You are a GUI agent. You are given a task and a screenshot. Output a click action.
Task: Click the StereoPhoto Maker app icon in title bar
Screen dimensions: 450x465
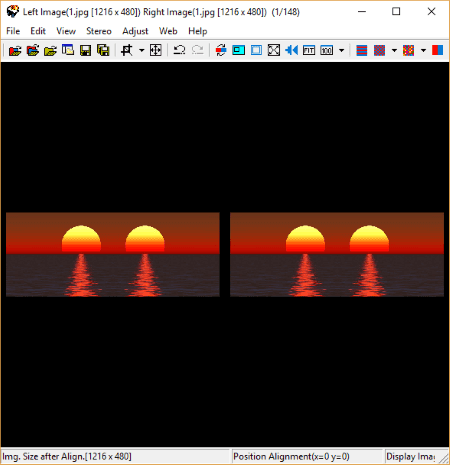point(13,11)
